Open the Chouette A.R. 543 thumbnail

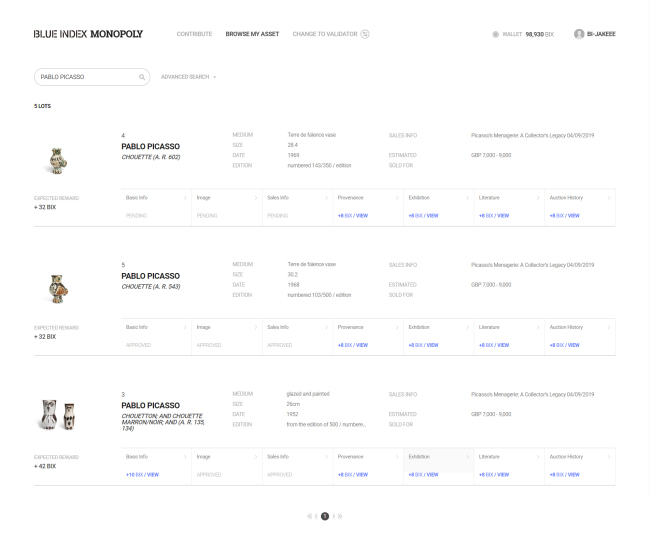click(57, 289)
